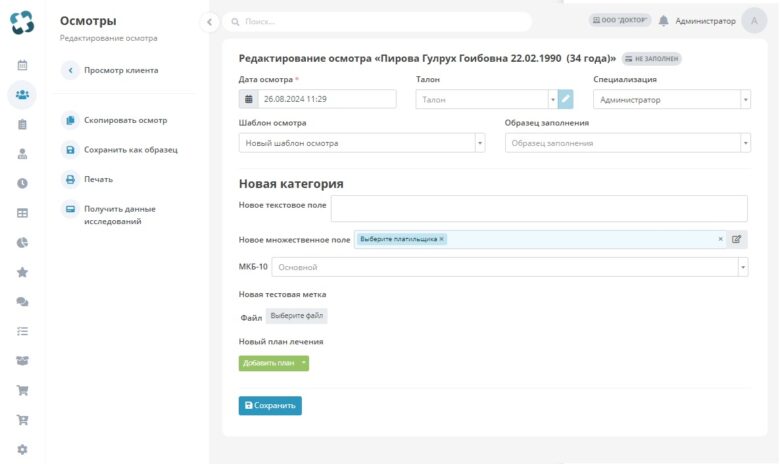Open the filled shopping cart icon
Image resolution: width=780 pixels, height=464 pixels.
(x=22, y=390)
